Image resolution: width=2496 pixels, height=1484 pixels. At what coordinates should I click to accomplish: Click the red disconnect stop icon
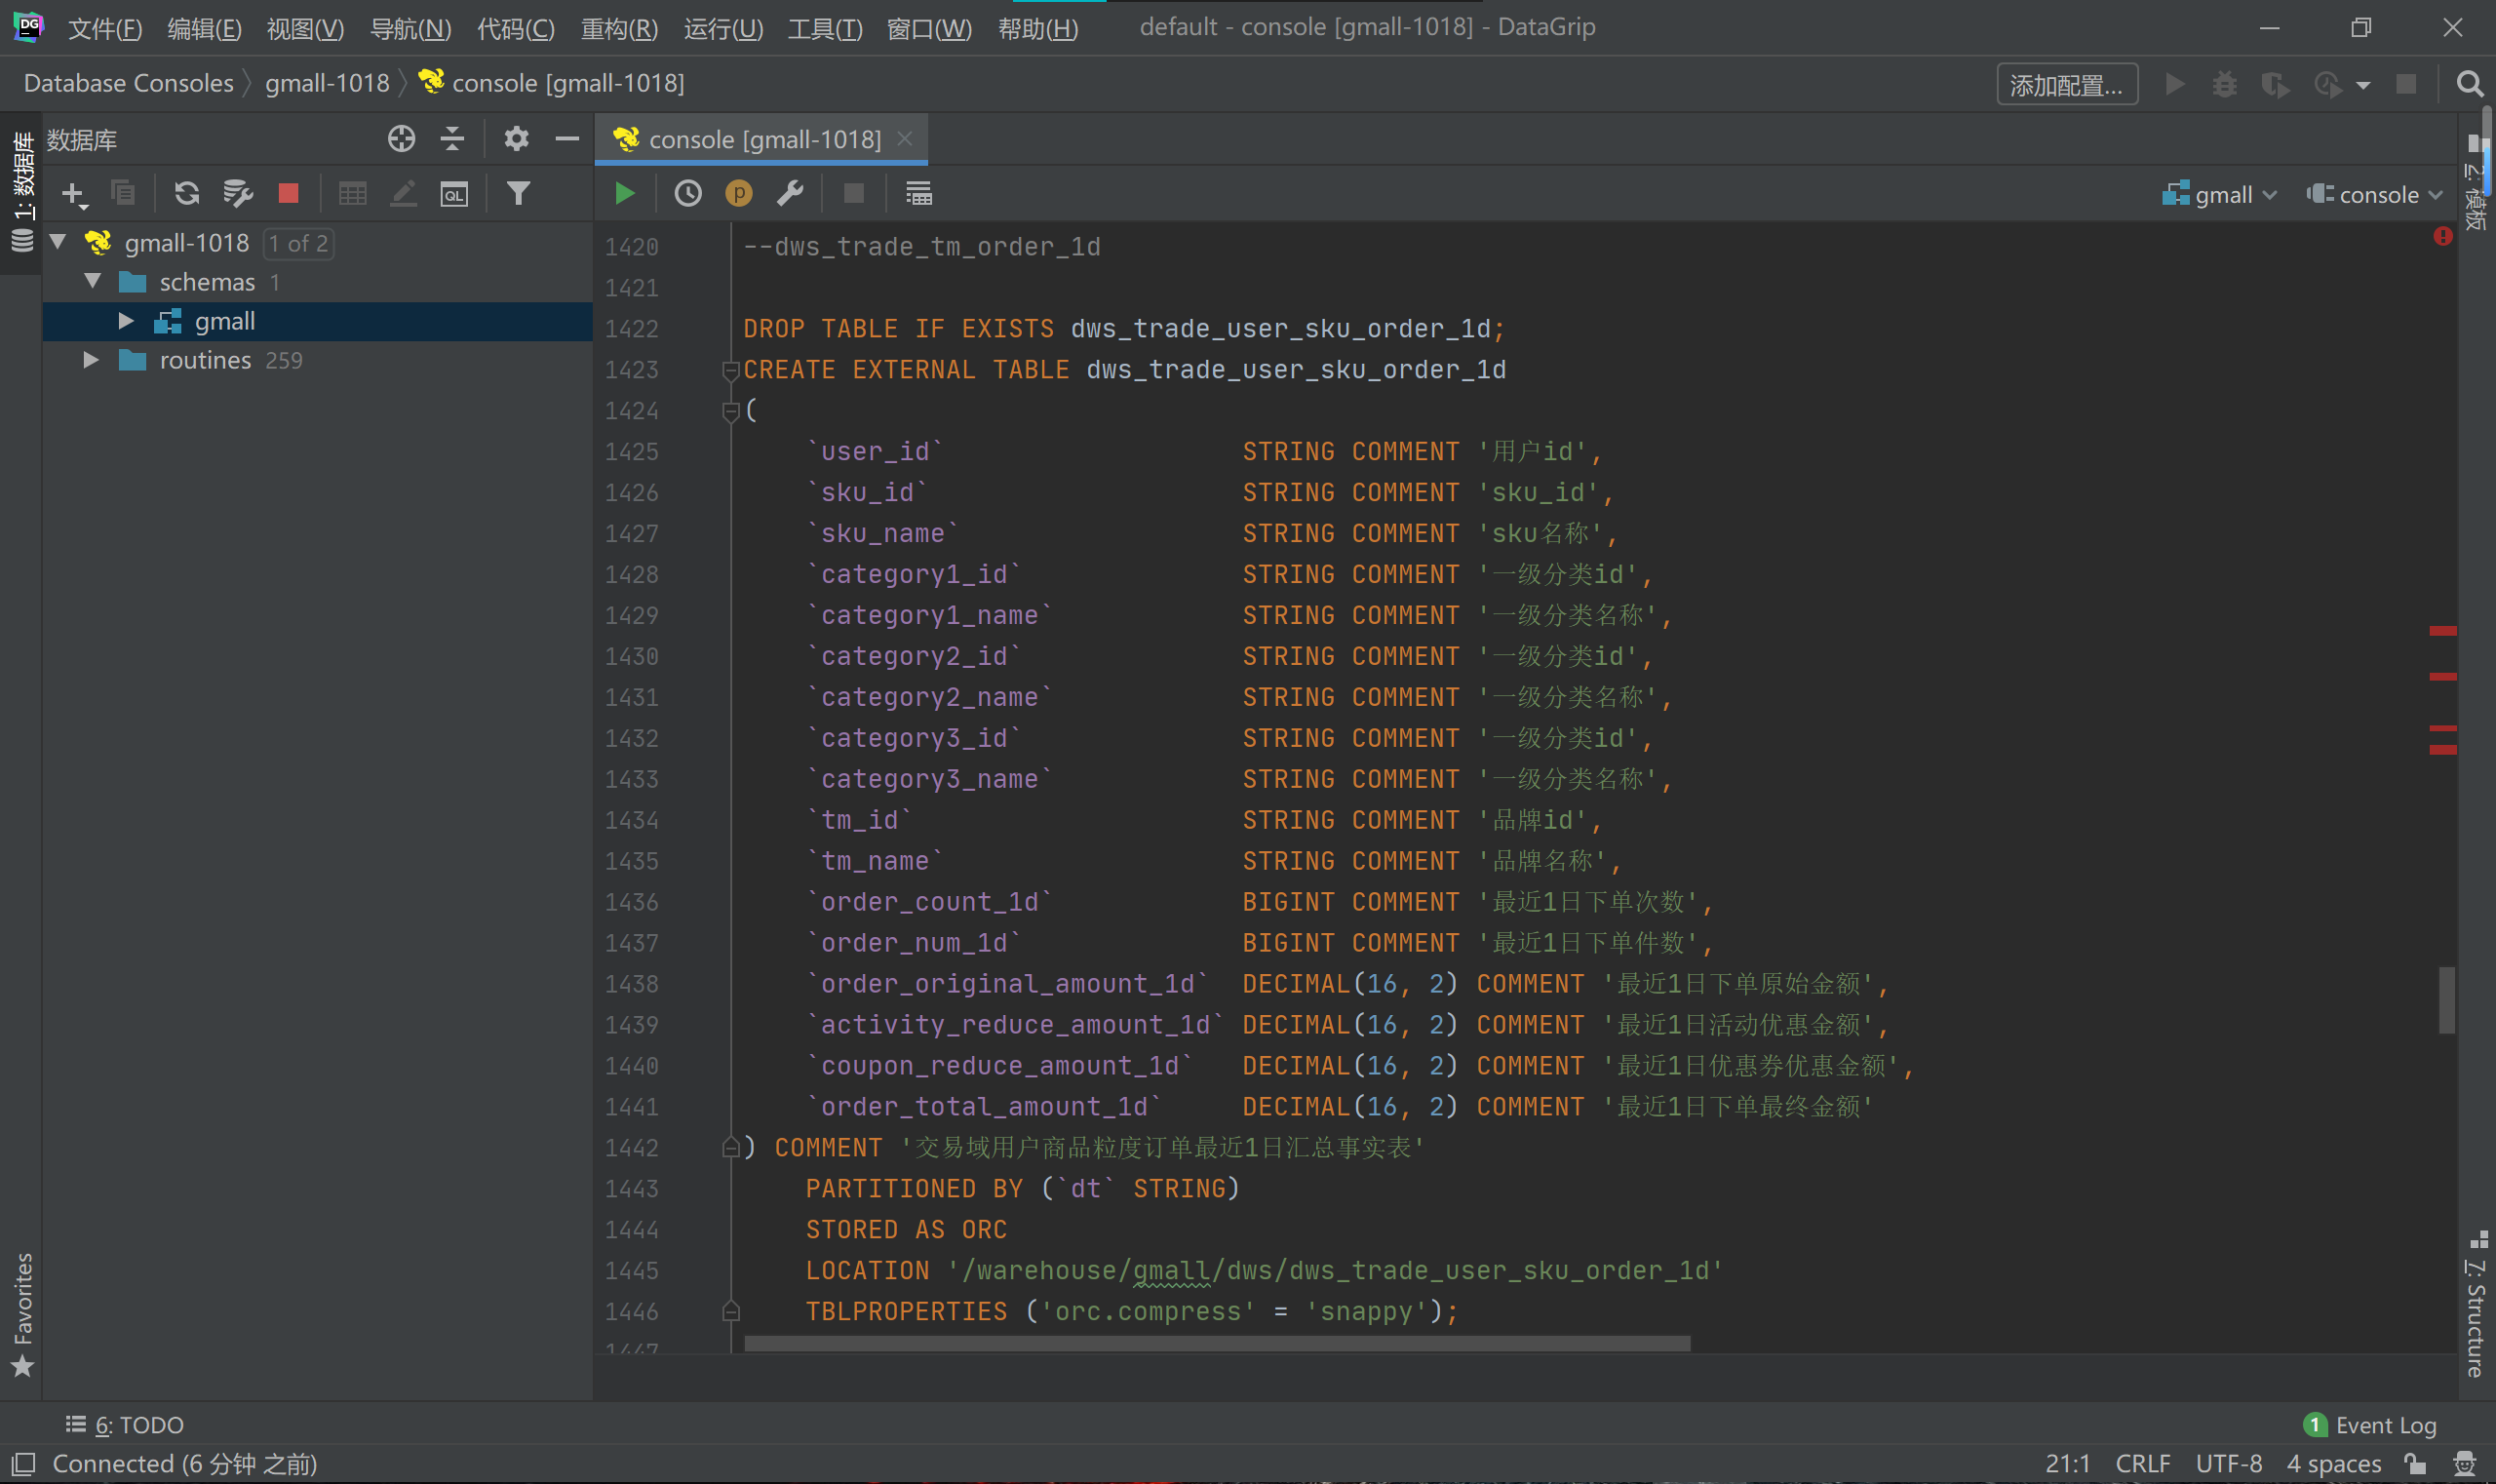[288, 193]
